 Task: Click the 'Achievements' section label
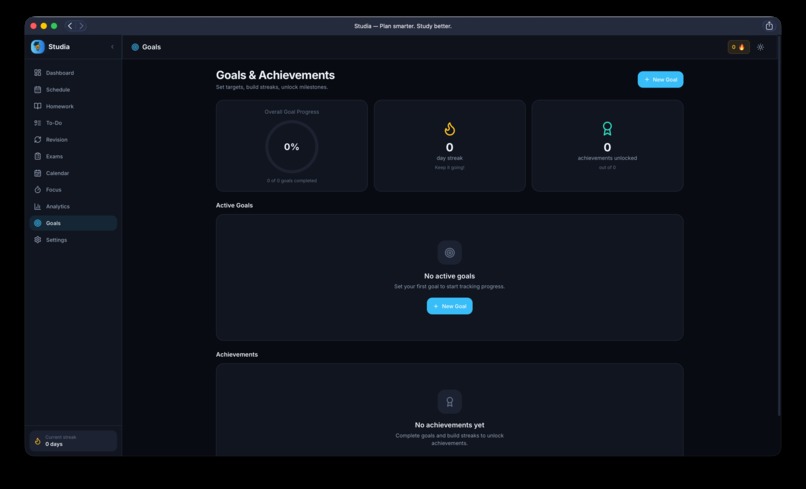pos(237,354)
